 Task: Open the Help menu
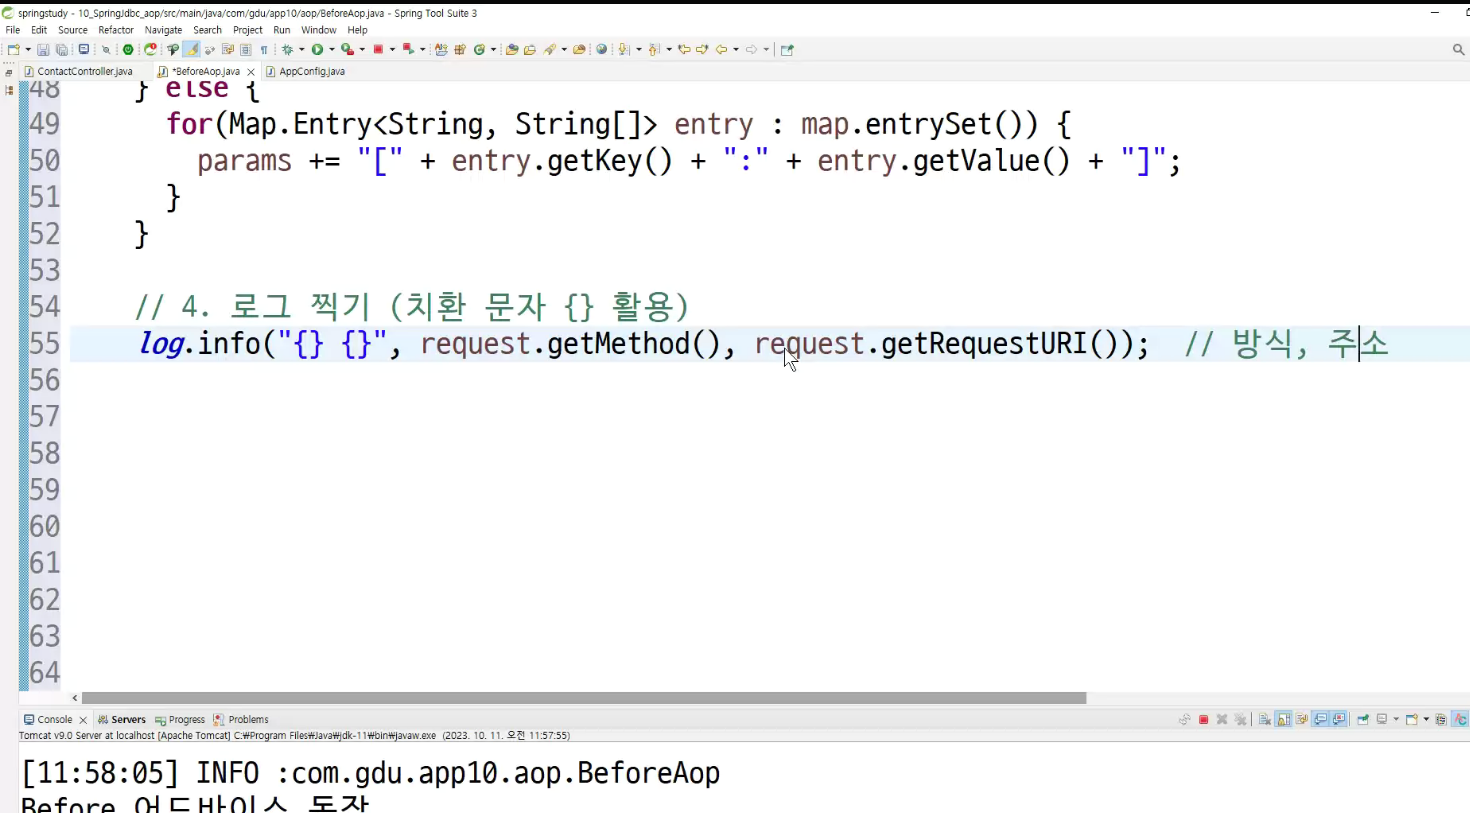tap(357, 30)
